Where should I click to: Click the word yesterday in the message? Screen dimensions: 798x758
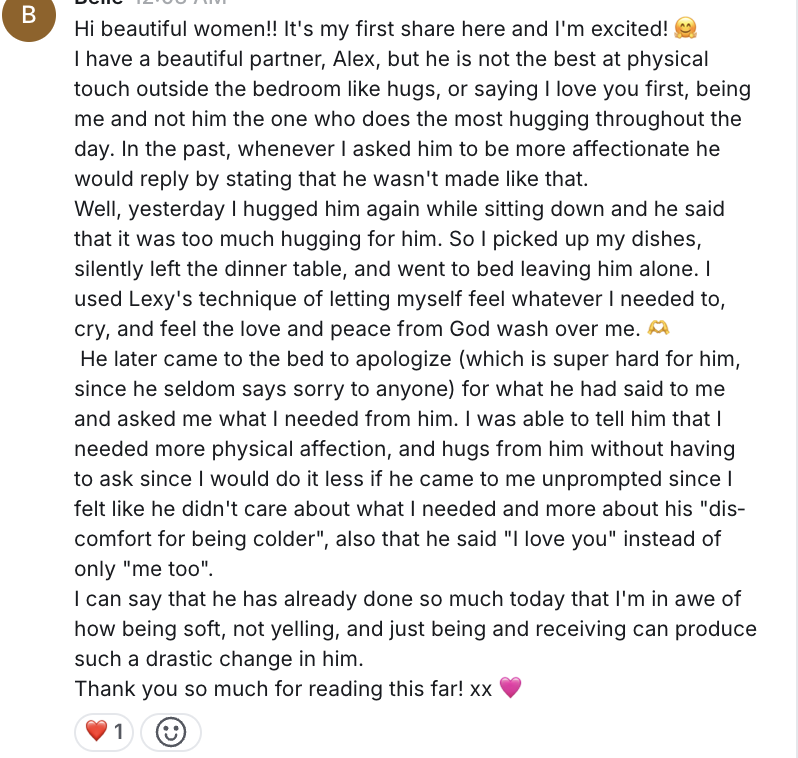point(177,209)
